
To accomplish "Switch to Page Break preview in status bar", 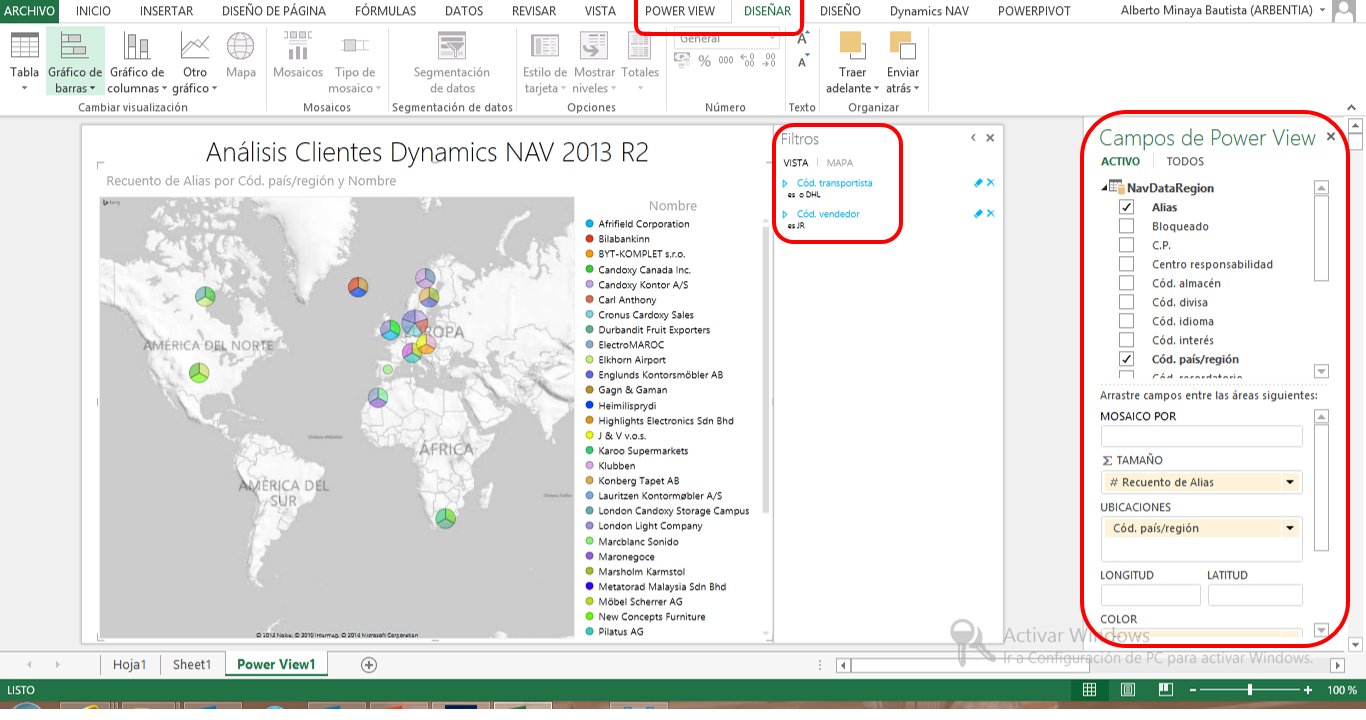I will click(1165, 690).
